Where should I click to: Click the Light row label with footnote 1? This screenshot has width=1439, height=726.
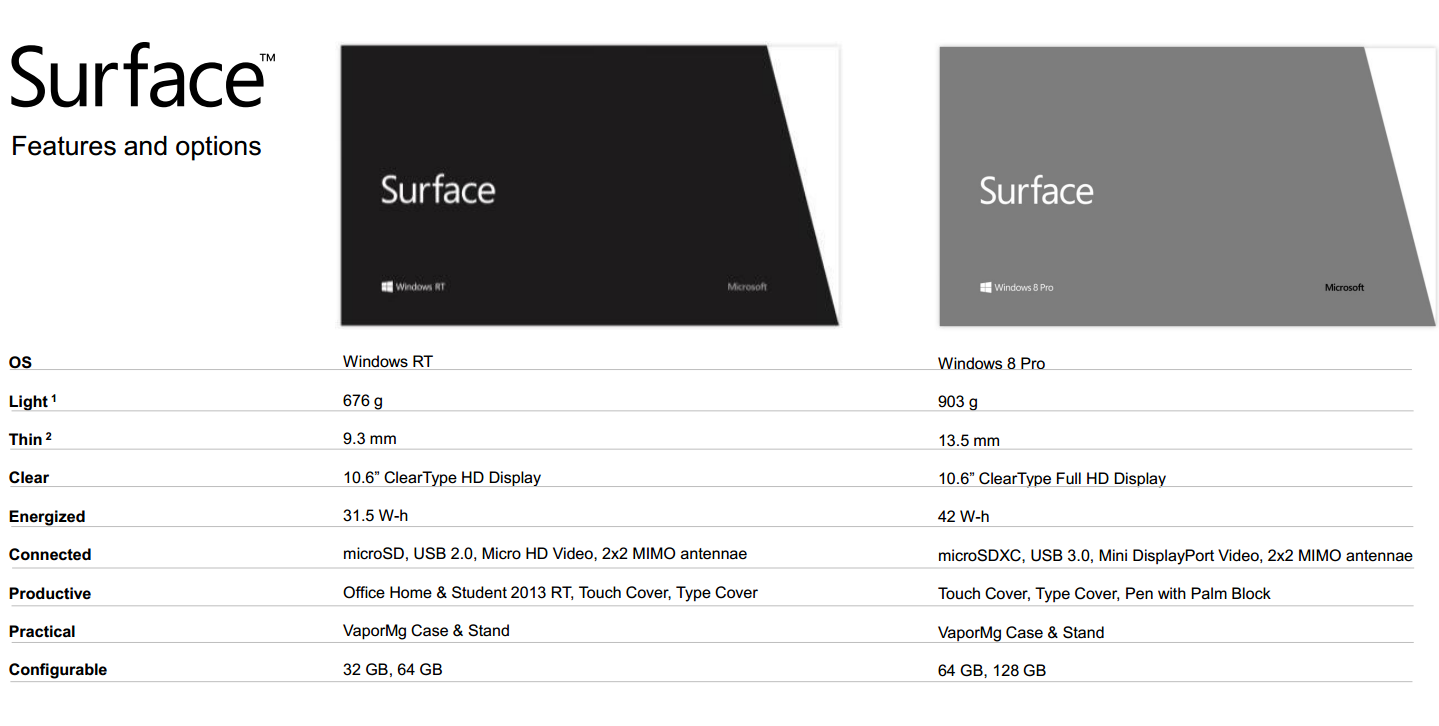(x=33, y=401)
